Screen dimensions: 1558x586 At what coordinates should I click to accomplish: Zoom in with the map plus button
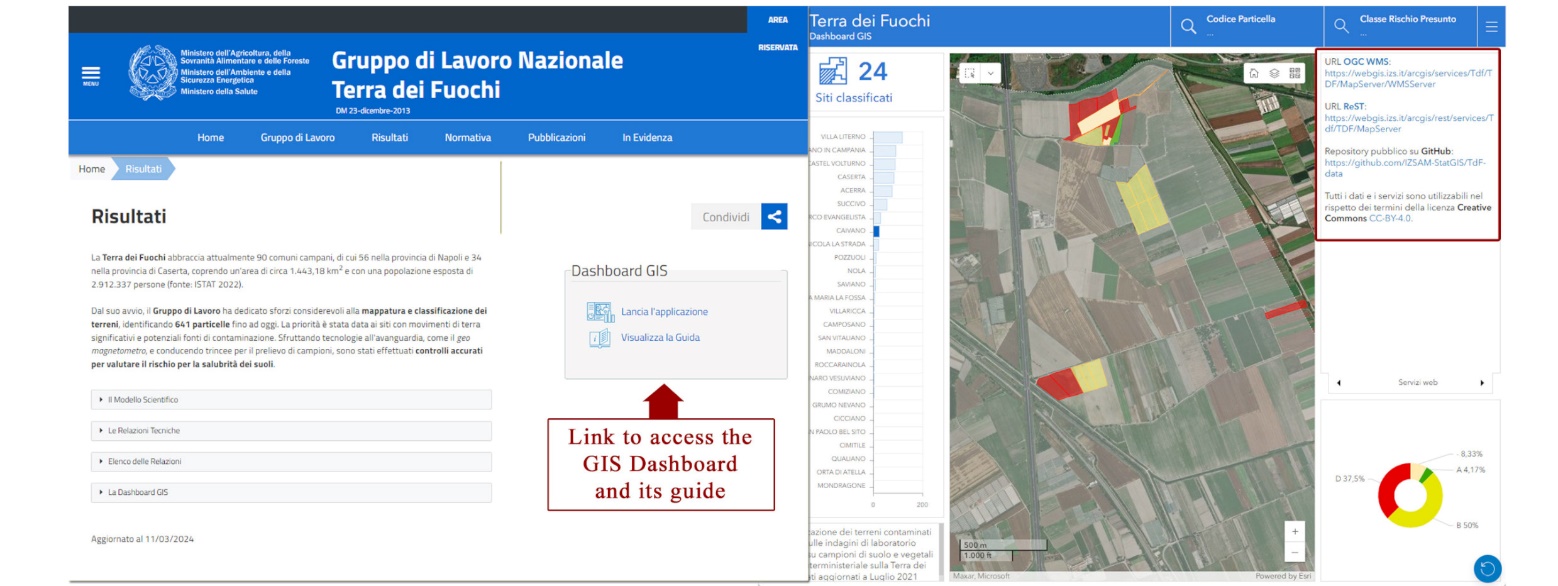coord(1296,531)
